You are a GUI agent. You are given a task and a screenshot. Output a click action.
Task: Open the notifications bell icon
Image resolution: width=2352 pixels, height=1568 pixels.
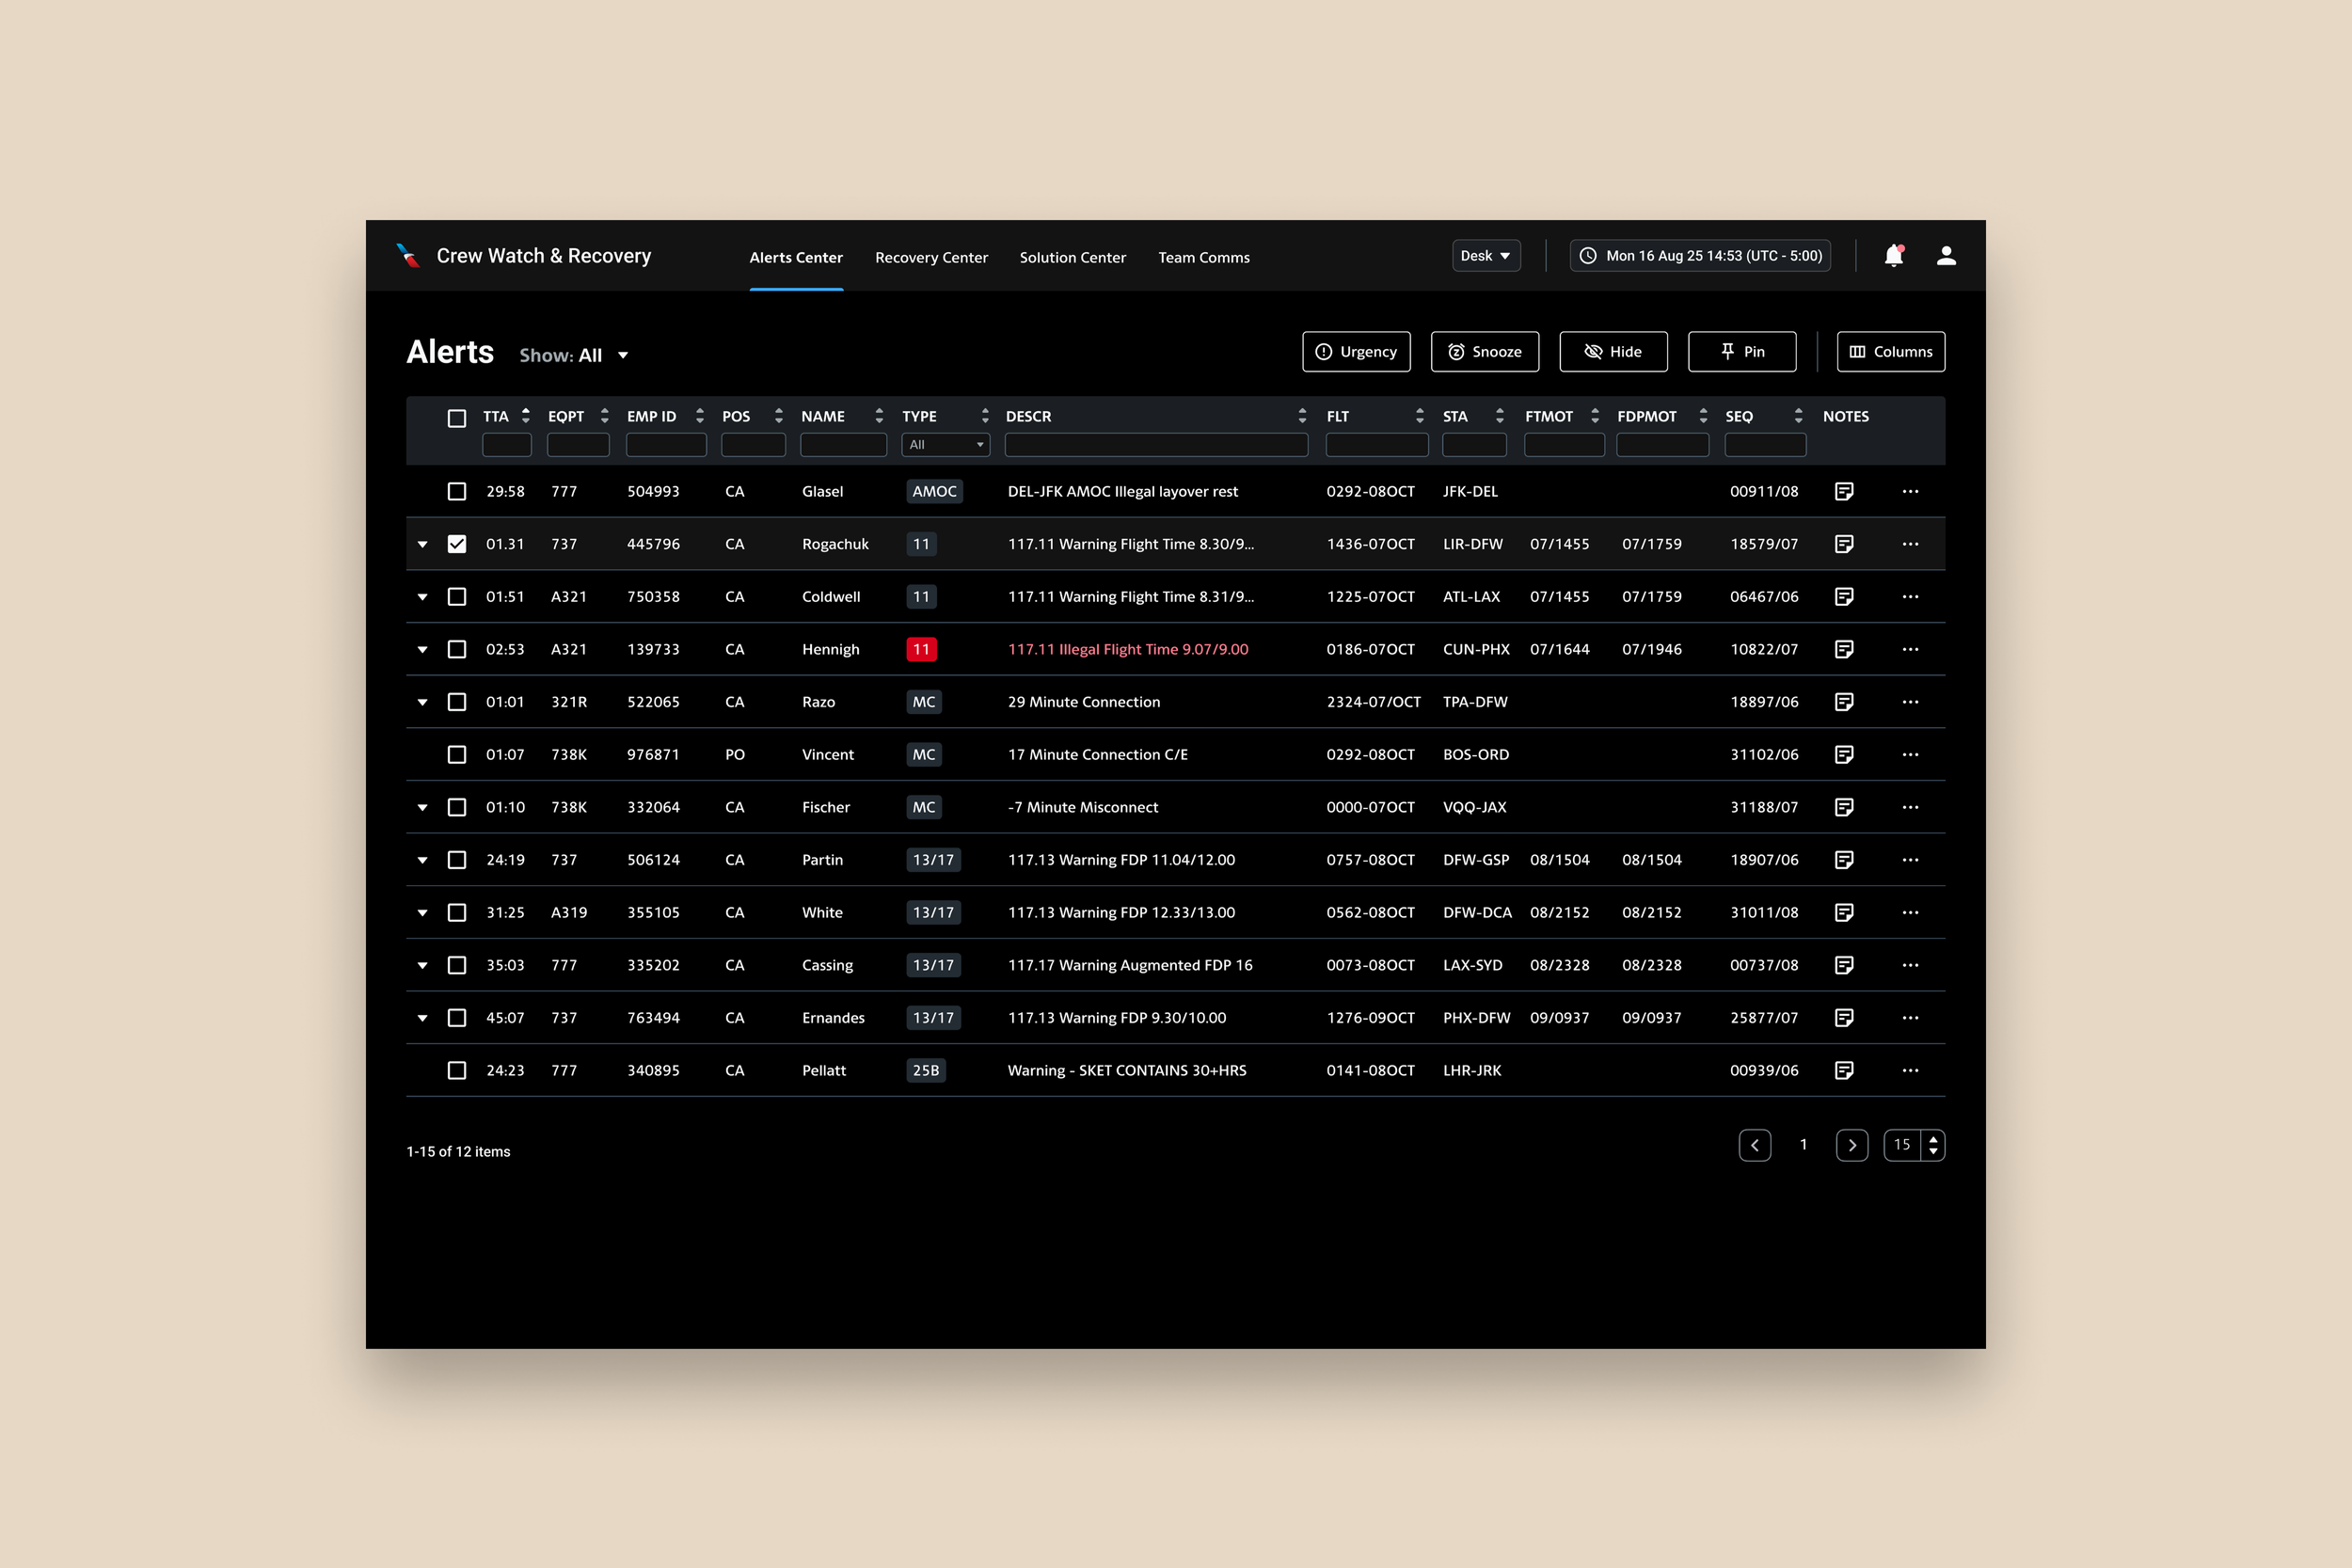coord(1893,256)
